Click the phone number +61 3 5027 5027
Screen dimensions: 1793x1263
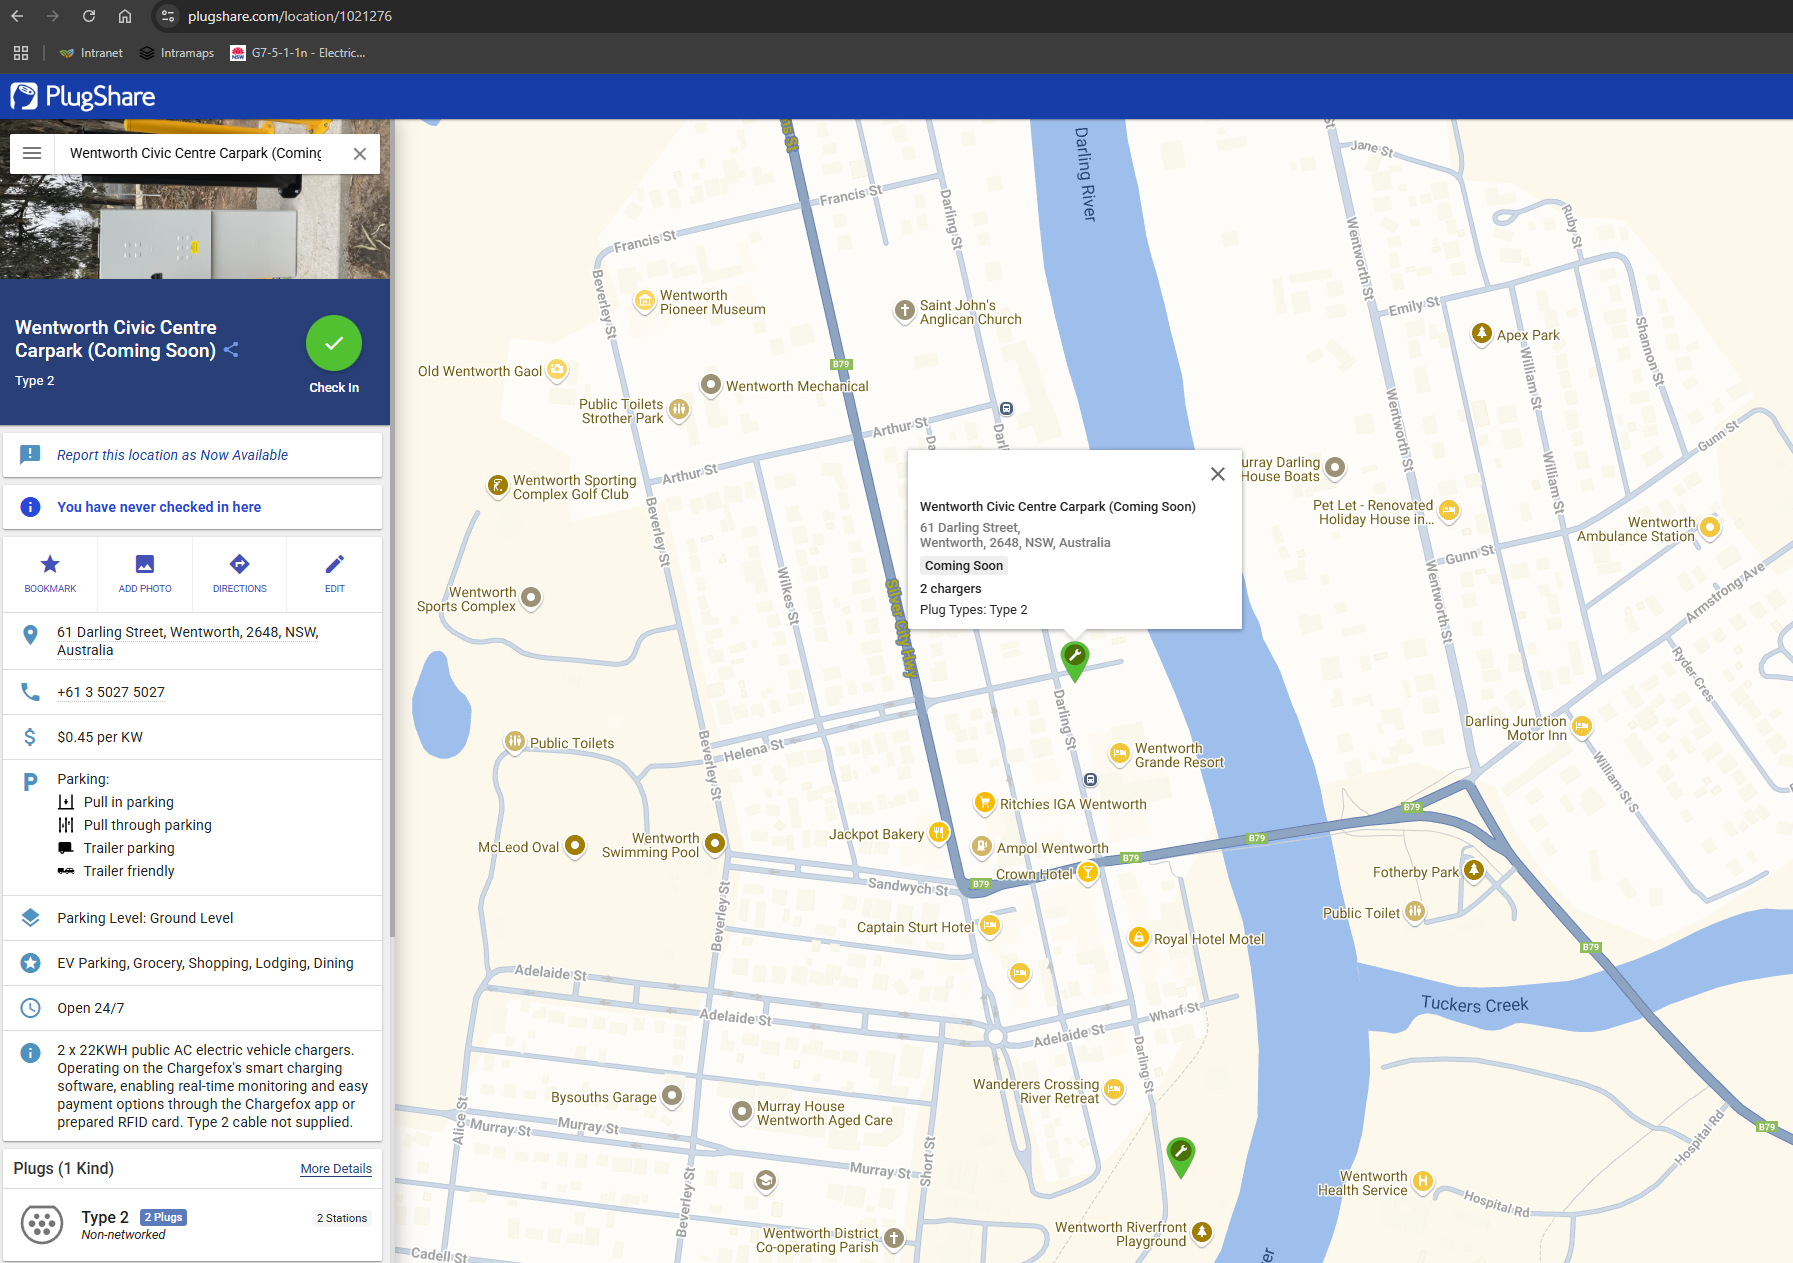(111, 692)
